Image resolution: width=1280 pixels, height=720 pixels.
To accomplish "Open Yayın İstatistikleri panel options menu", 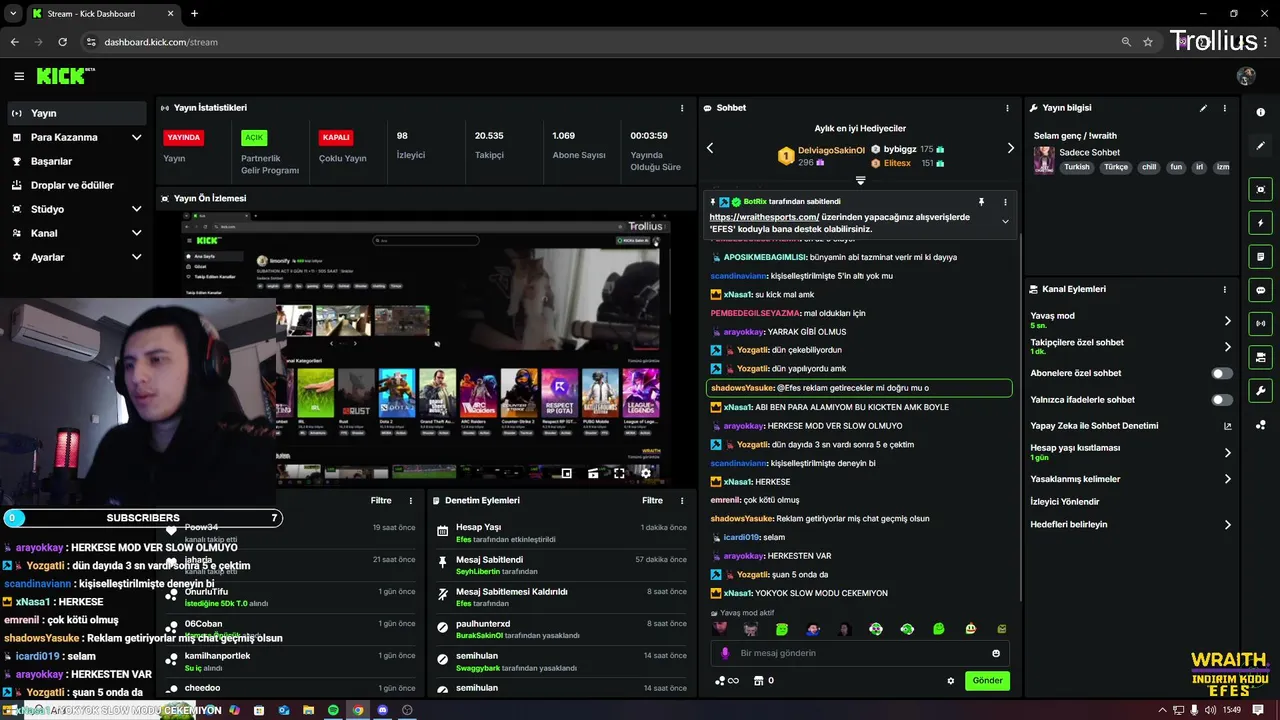I will tap(682, 108).
